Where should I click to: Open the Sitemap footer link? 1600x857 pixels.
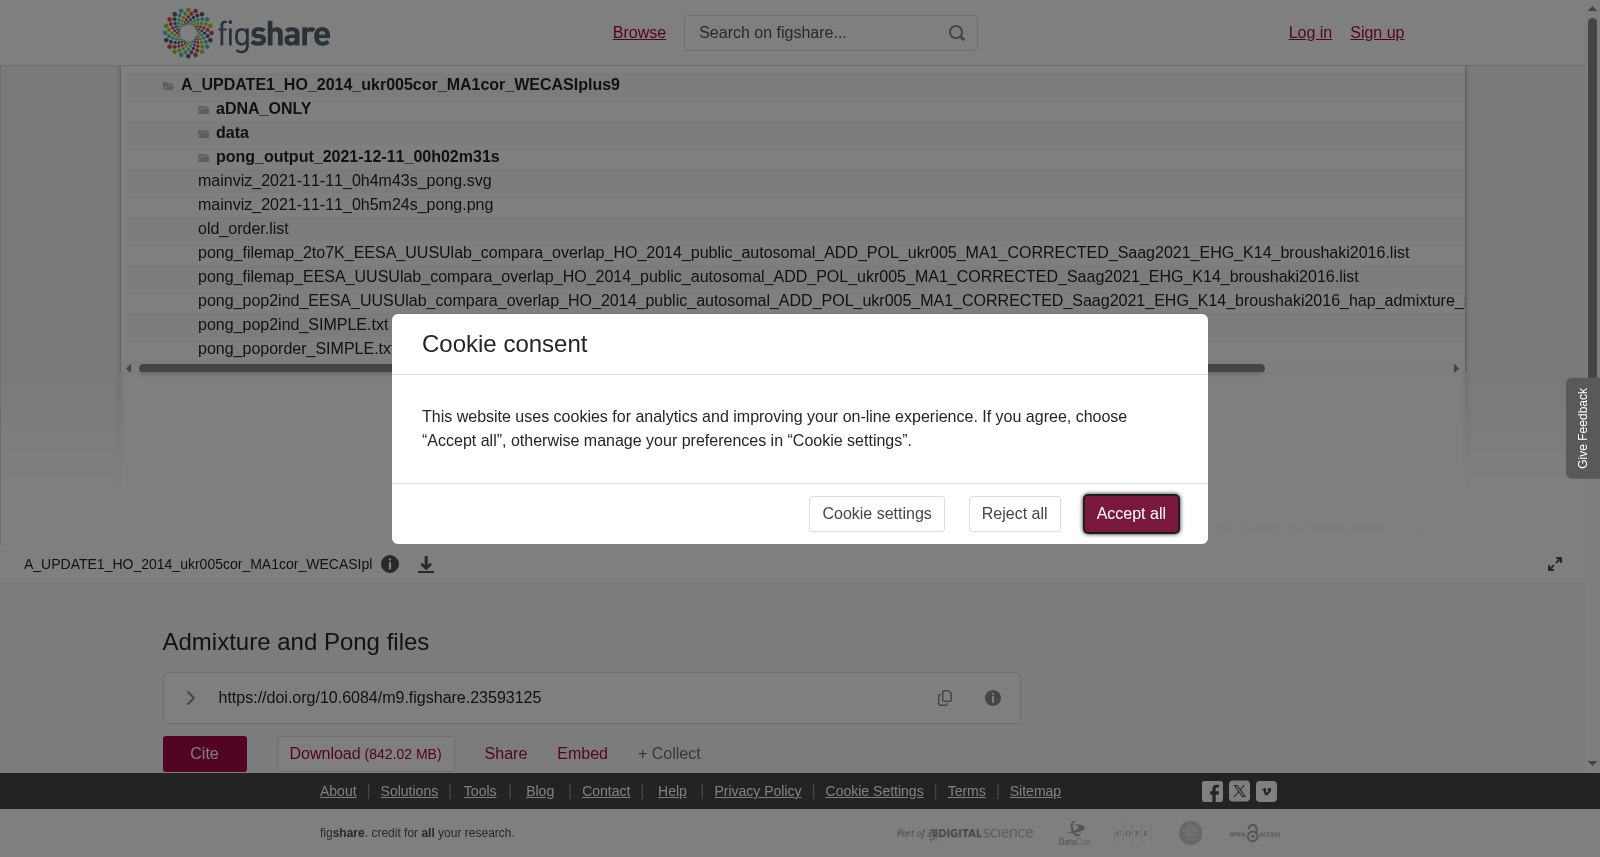pos(1035,791)
